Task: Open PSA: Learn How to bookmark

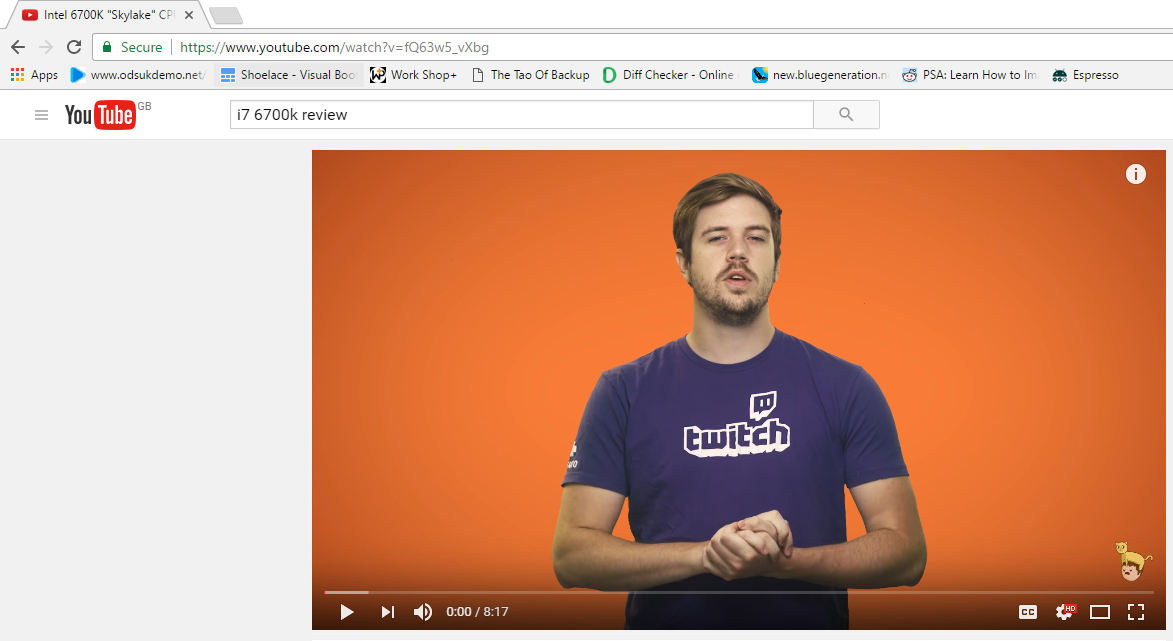Action: coord(970,75)
